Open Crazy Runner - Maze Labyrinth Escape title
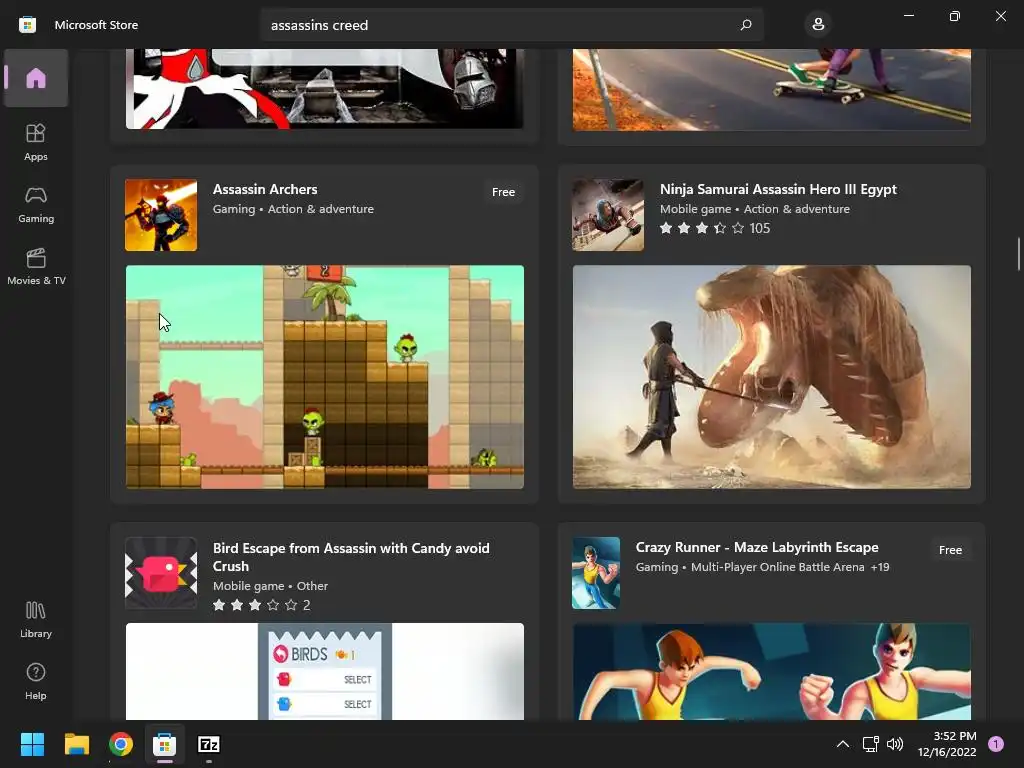This screenshot has width=1024, height=768. 757,547
